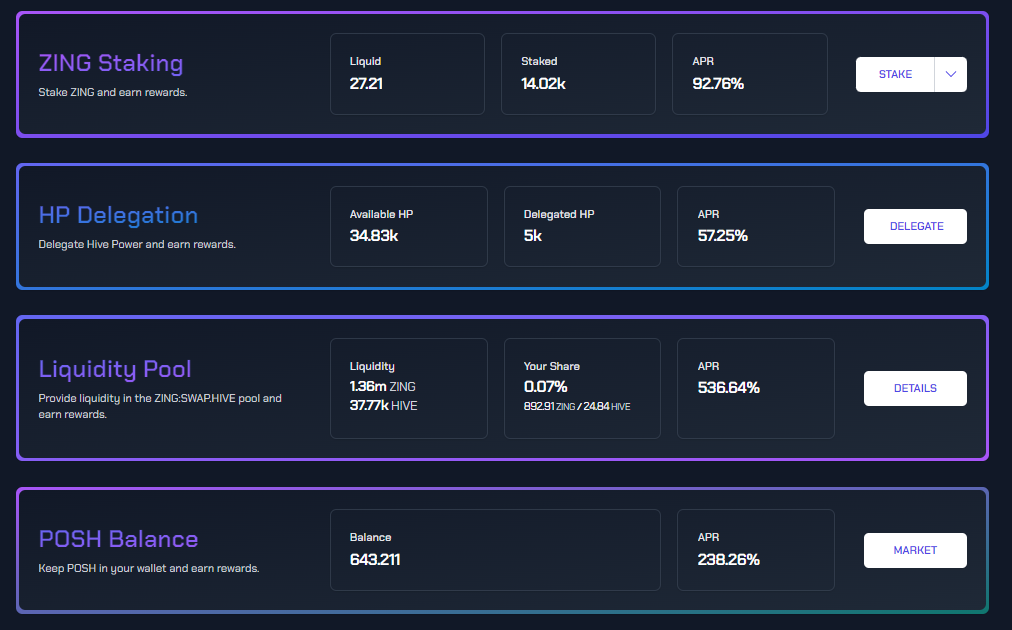Click the Staked value 14.02k
Viewport: 1012px width, 630px height.
[x=543, y=83]
